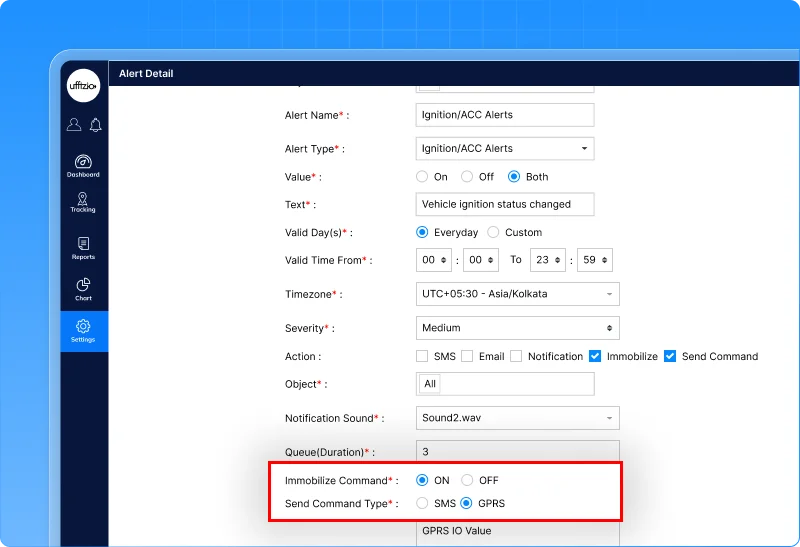Tick the Notification action checkbox

tap(516, 356)
